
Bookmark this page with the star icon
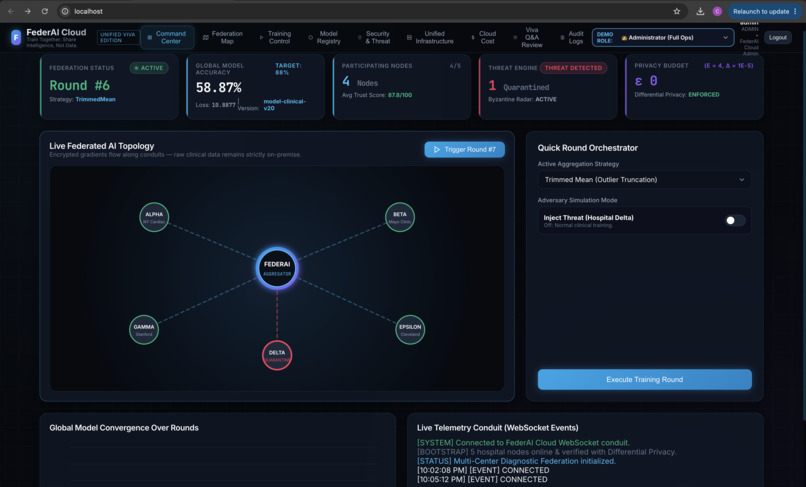point(676,11)
